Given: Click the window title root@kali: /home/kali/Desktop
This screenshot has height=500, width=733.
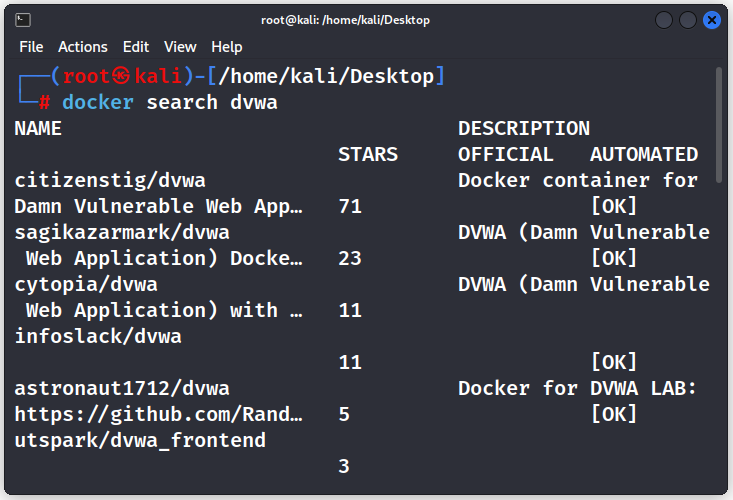Looking at the screenshot, I should tap(345, 20).
